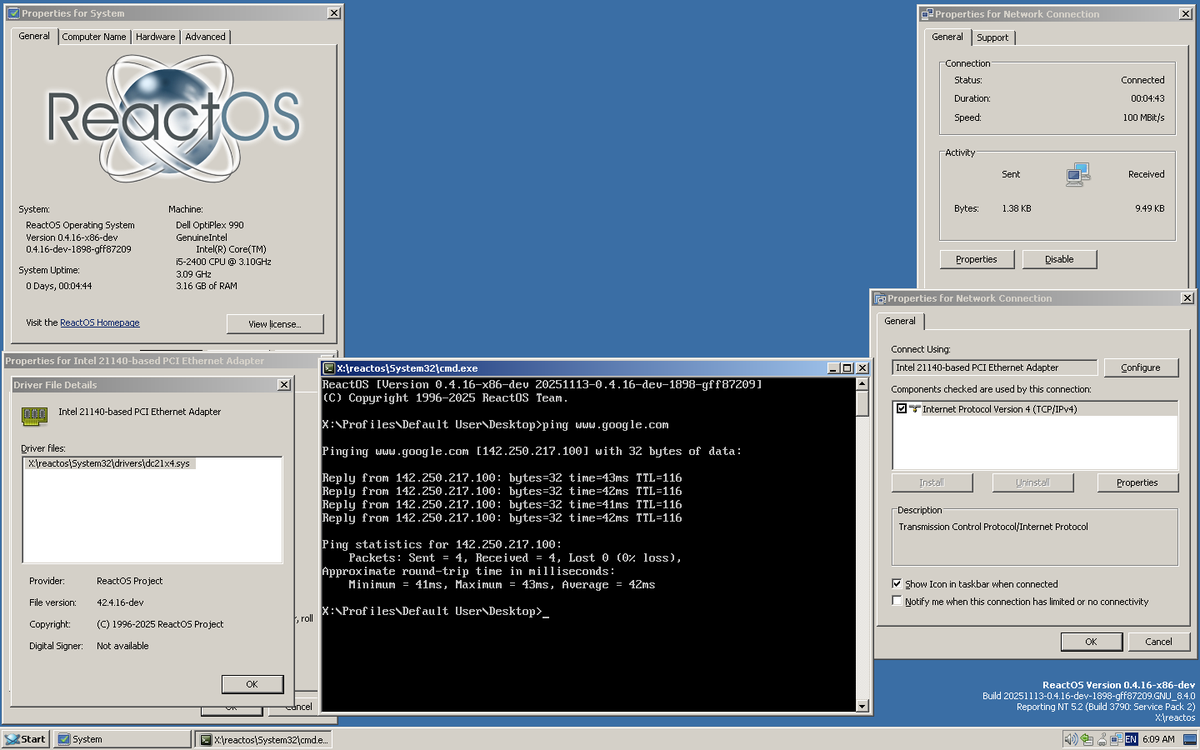Click the 6:09 AM system clock

point(1159,739)
